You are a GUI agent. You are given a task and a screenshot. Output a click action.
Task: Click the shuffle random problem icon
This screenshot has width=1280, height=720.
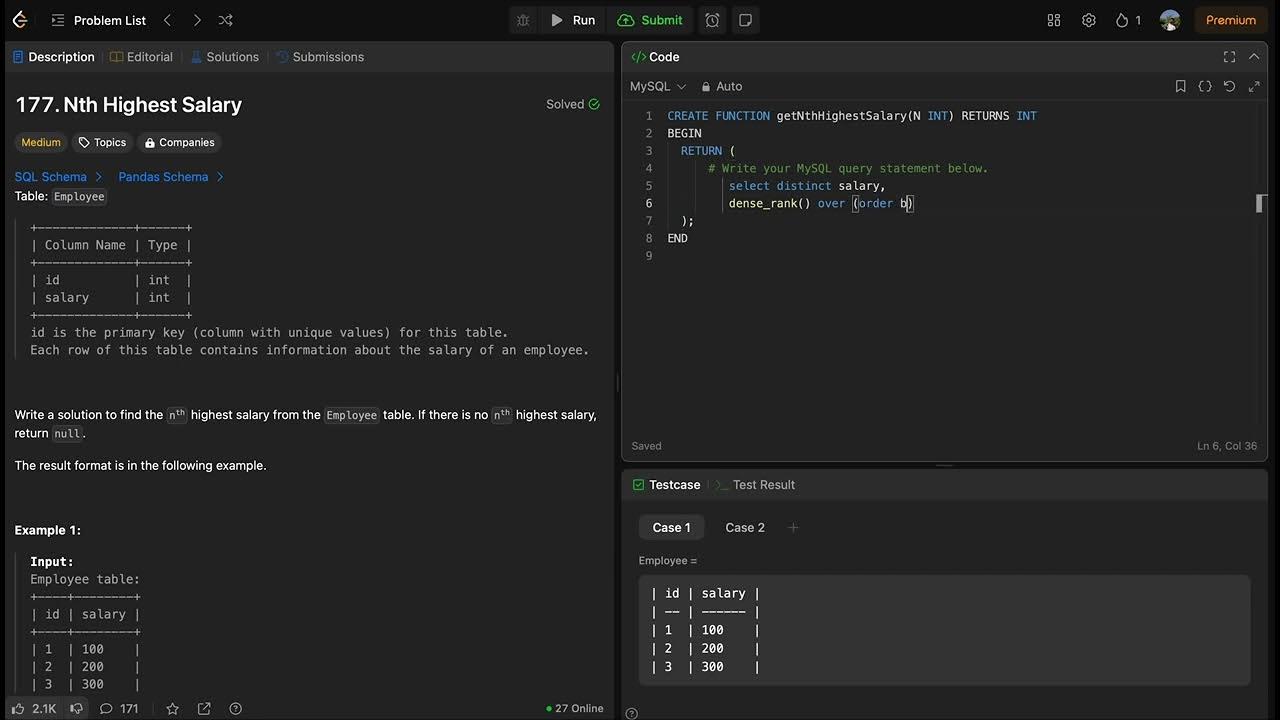[226, 20]
